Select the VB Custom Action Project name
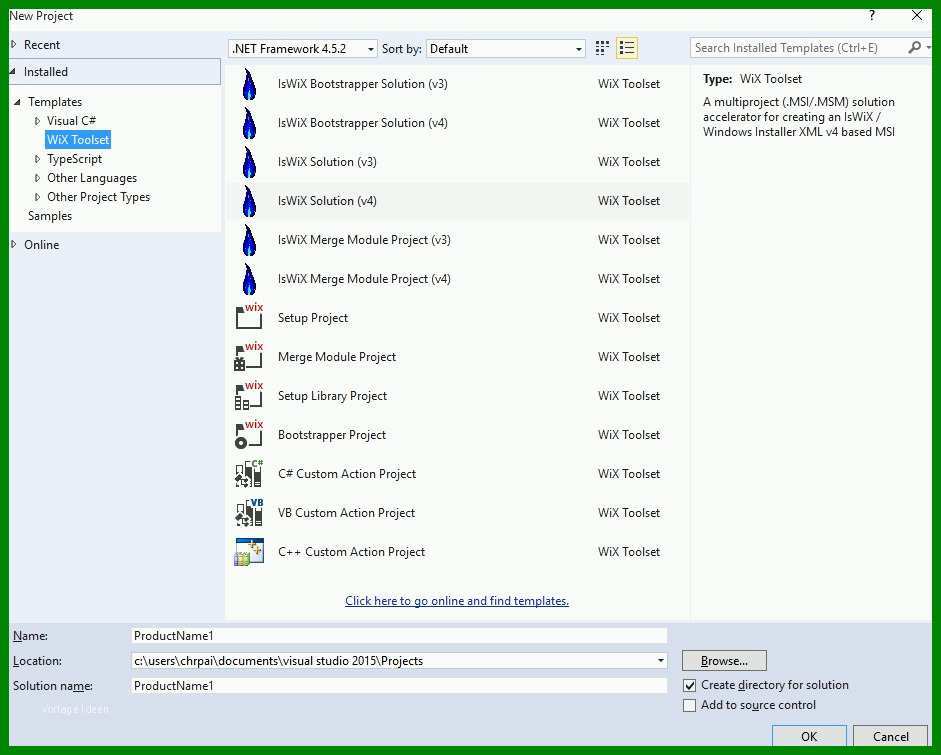The width and height of the screenshot is (941, 755). tap(346, 513)
